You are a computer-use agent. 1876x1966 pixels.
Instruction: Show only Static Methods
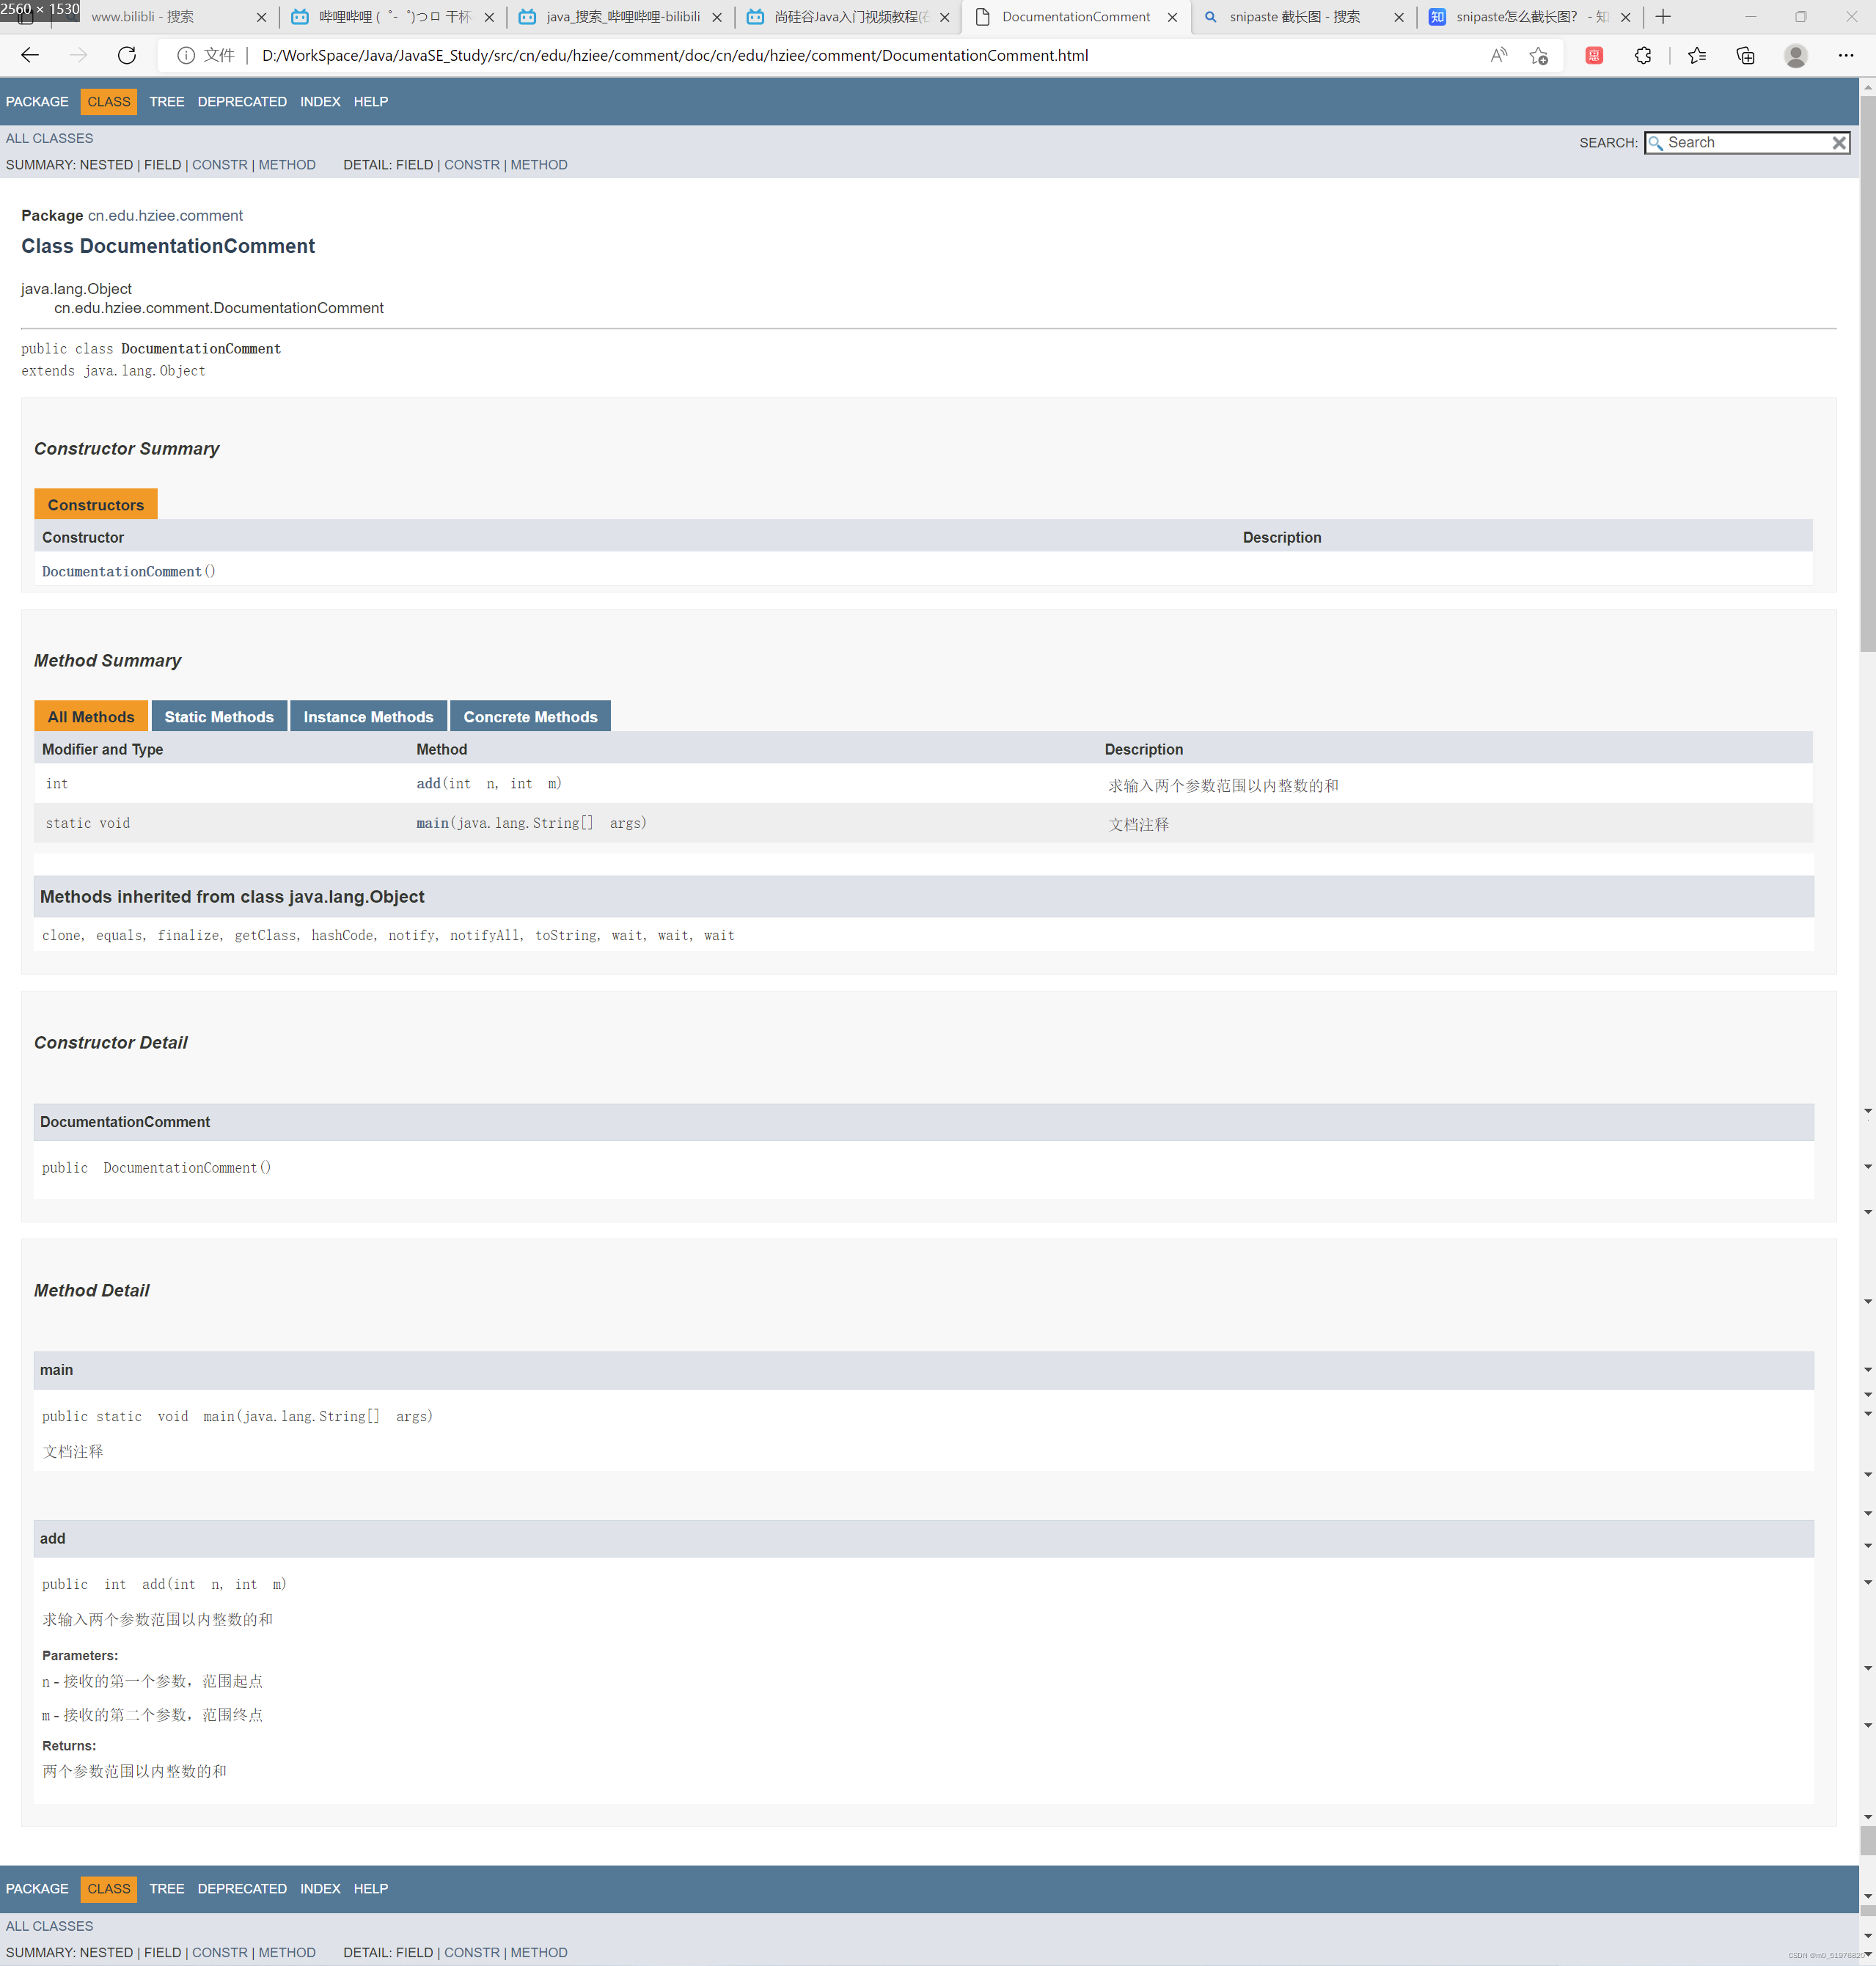point(218,717)
